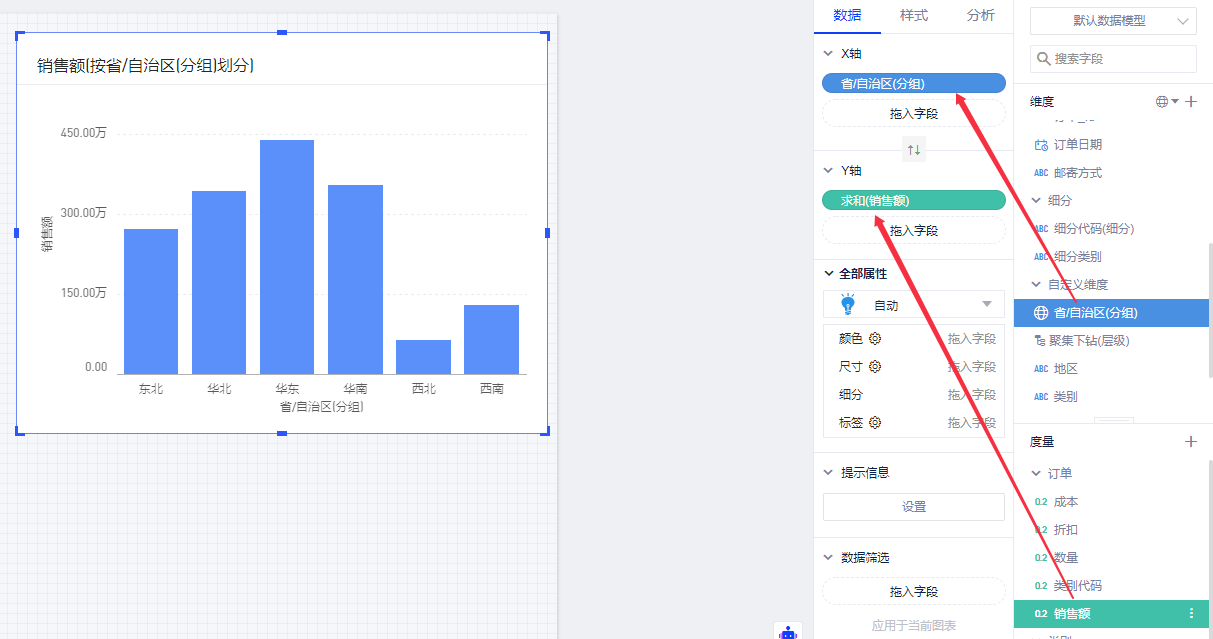Click the globe icon in the 维度 header
The image size is (1213, 639).
point(1162,102)
